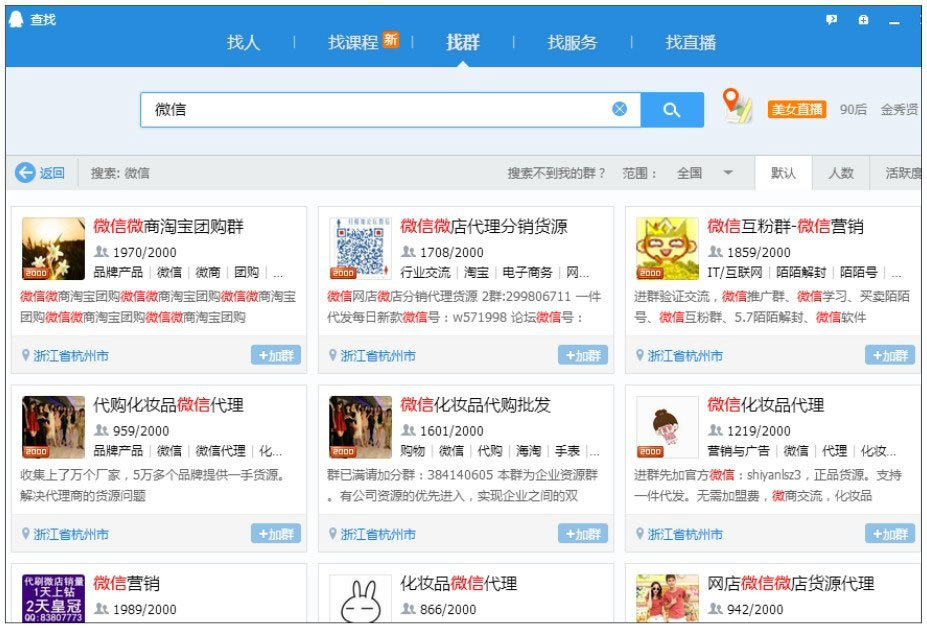Click 浙江省杭州市 location under 代购化妆品微信代理

coord(70,535)
